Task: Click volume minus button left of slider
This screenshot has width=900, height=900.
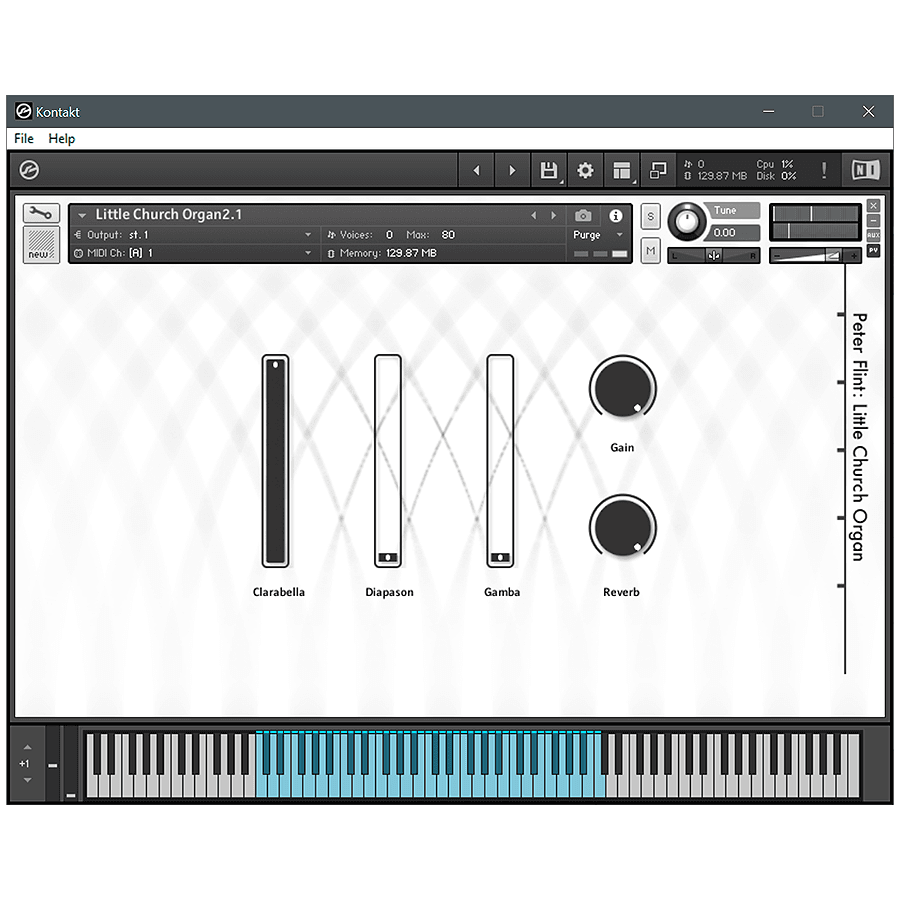Action: coord(777,256)
